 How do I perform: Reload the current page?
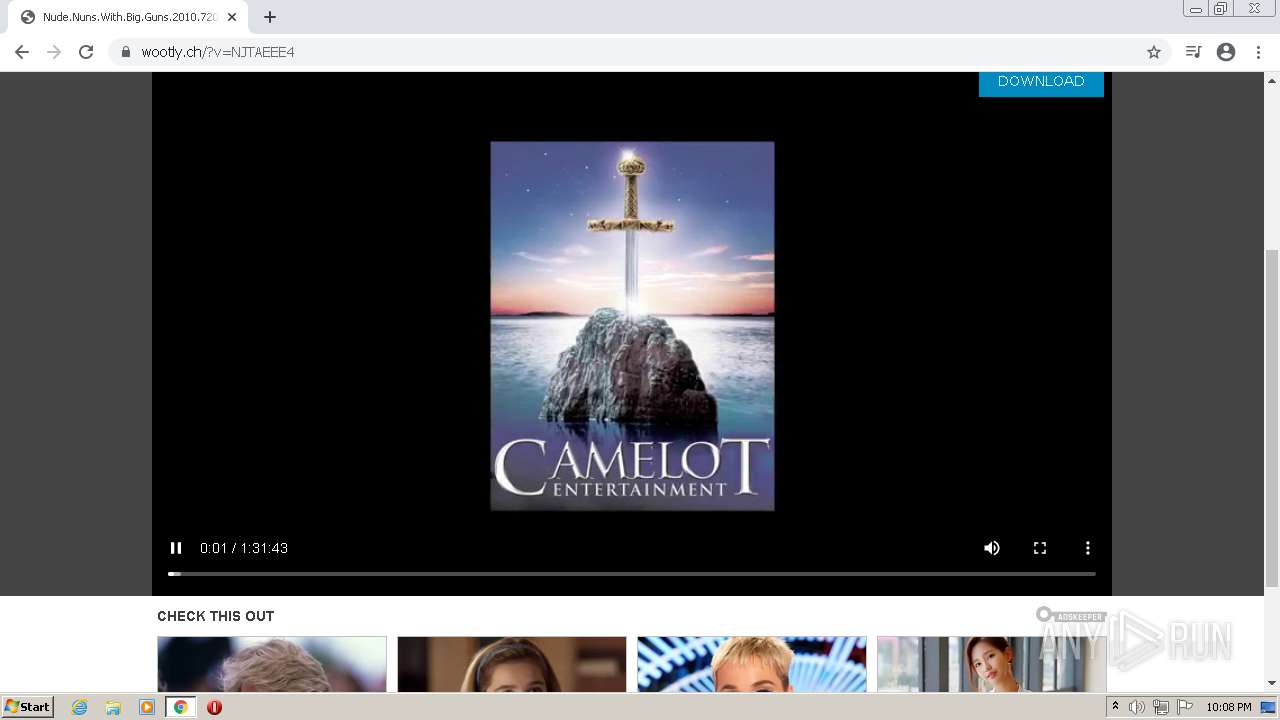pos(86,52)
